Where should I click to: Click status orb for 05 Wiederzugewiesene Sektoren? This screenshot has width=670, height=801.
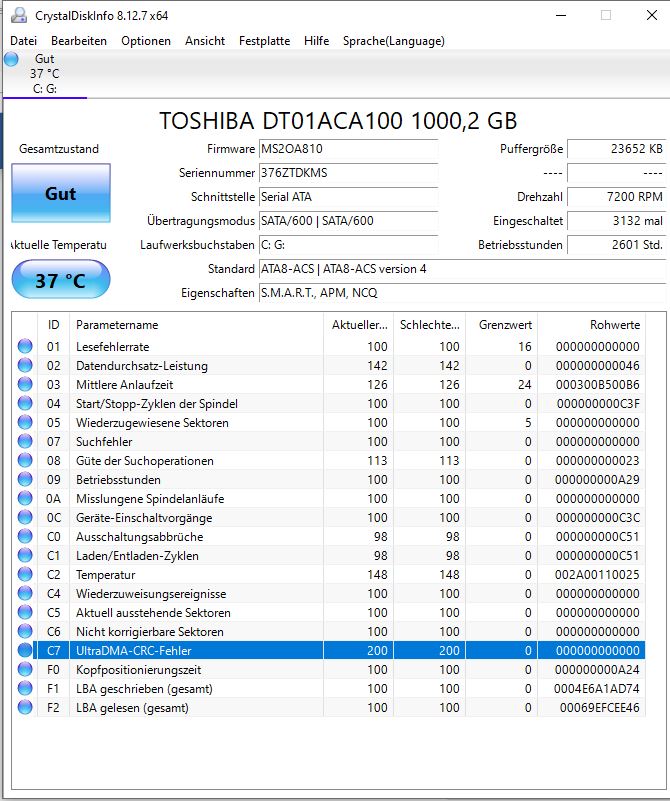(x=25, y=422)
